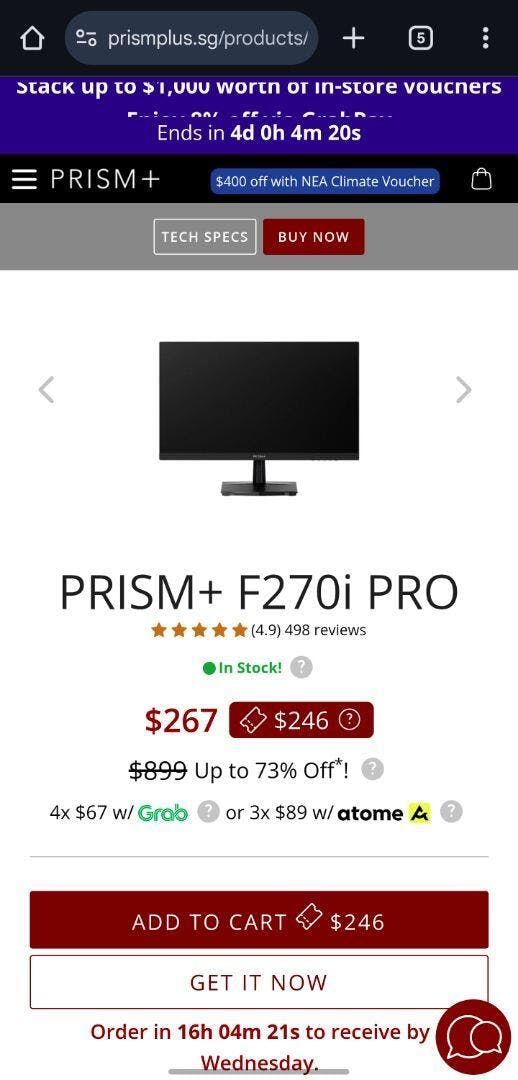518x1080 pixels.
Task: Jump to the TECH SPECS section
Action: point(205,237)
